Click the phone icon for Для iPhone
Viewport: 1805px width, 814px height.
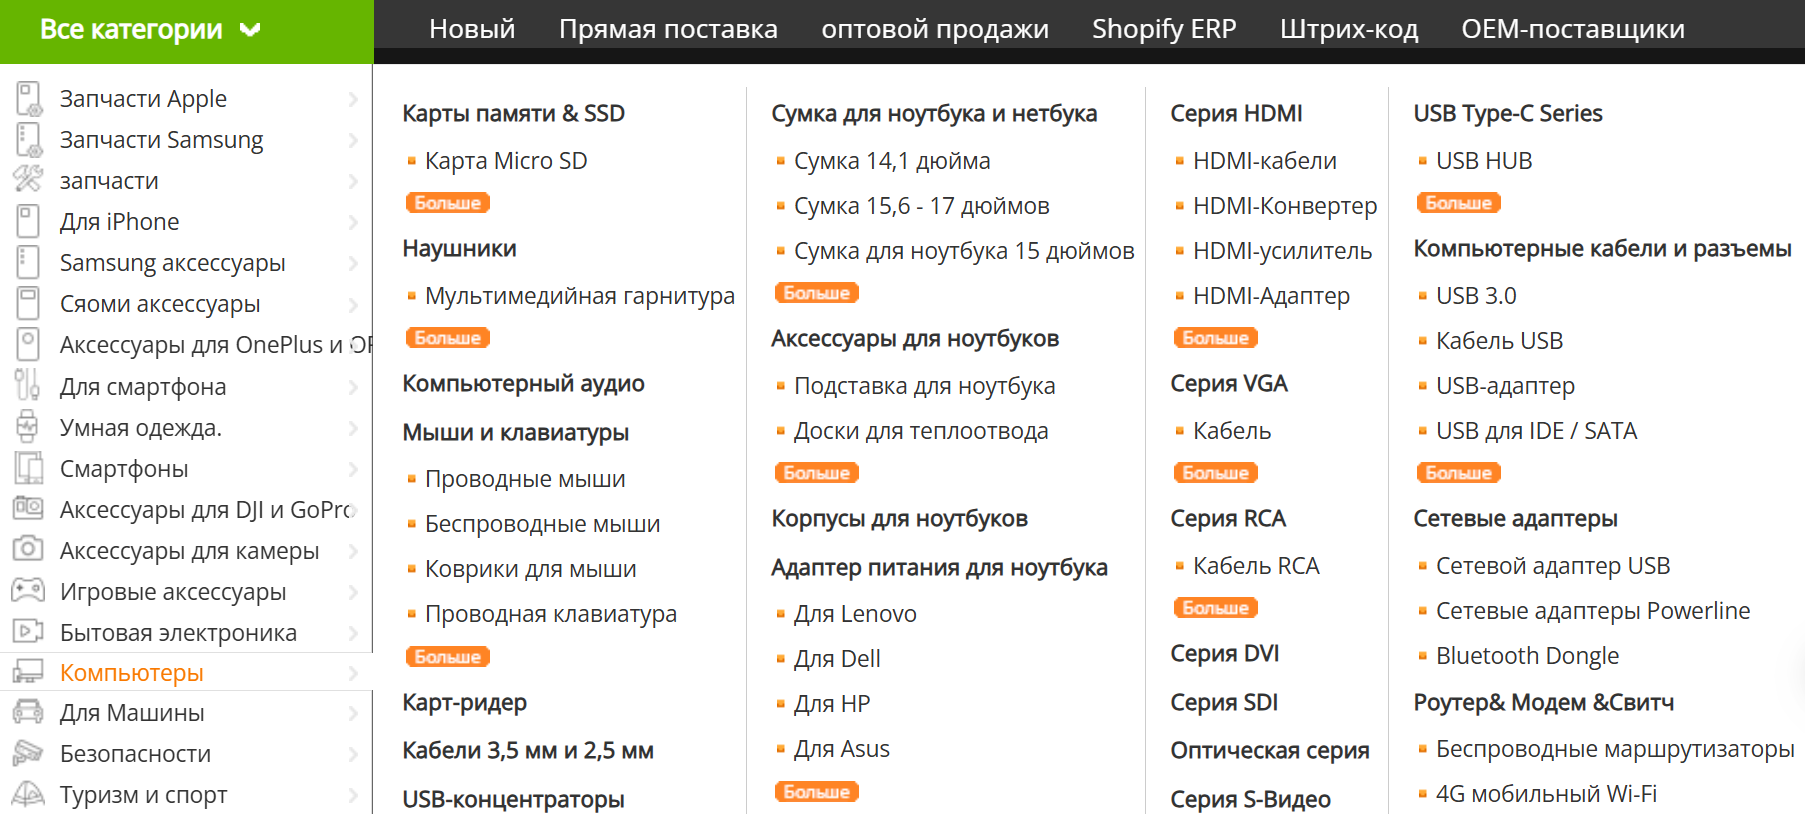[x=28, y=222]
